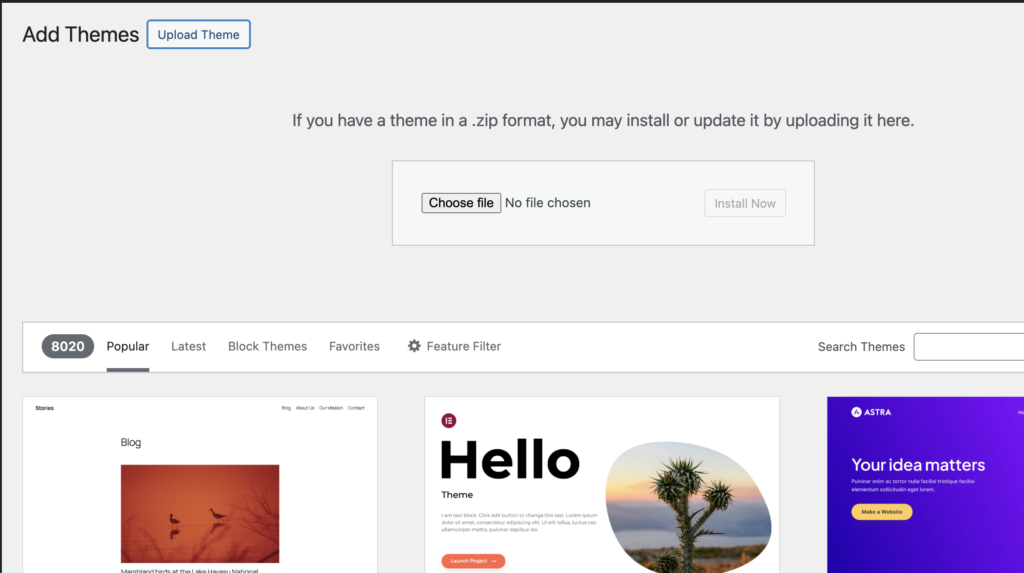Viewport: 1024px width, 573px height.
Task: Open the Astra theme preview thumbnail
Action: tap(925, 485)
